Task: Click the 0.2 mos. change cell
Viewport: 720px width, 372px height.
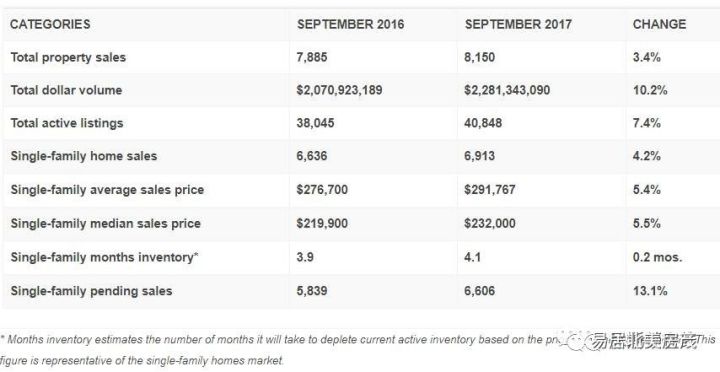Action: (657, 257)
